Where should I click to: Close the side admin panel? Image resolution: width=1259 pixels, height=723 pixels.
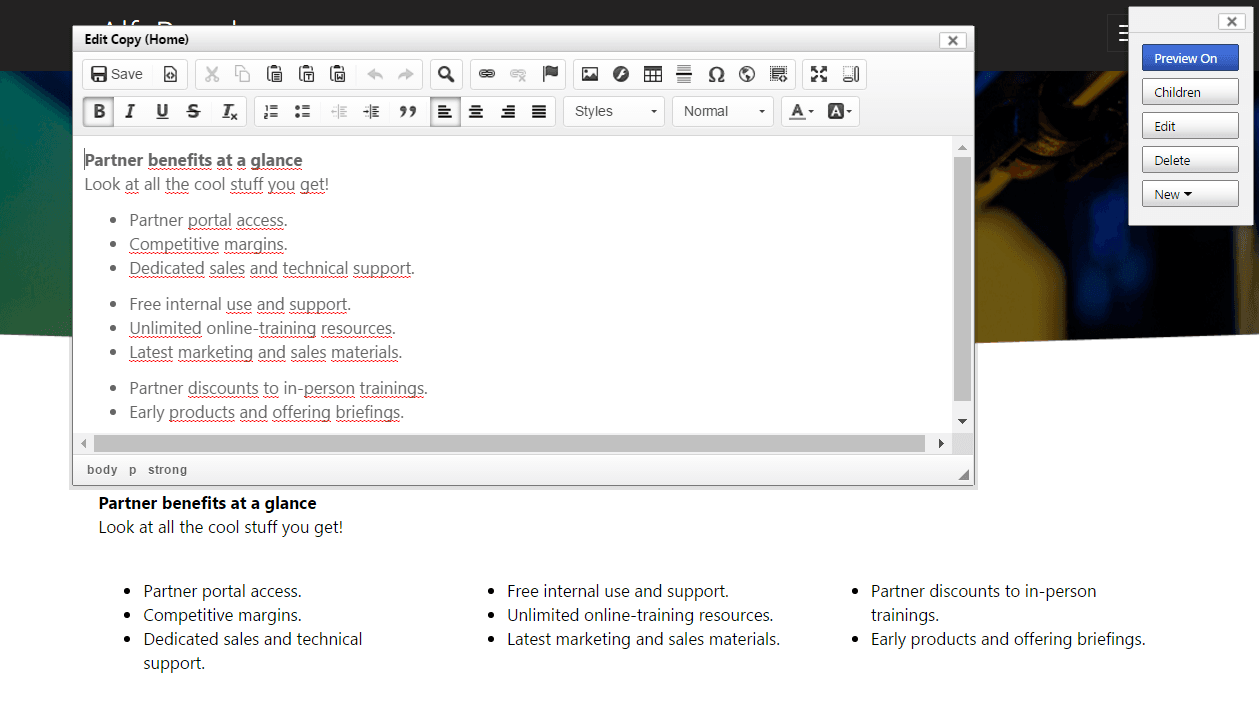coord(1232,22)
